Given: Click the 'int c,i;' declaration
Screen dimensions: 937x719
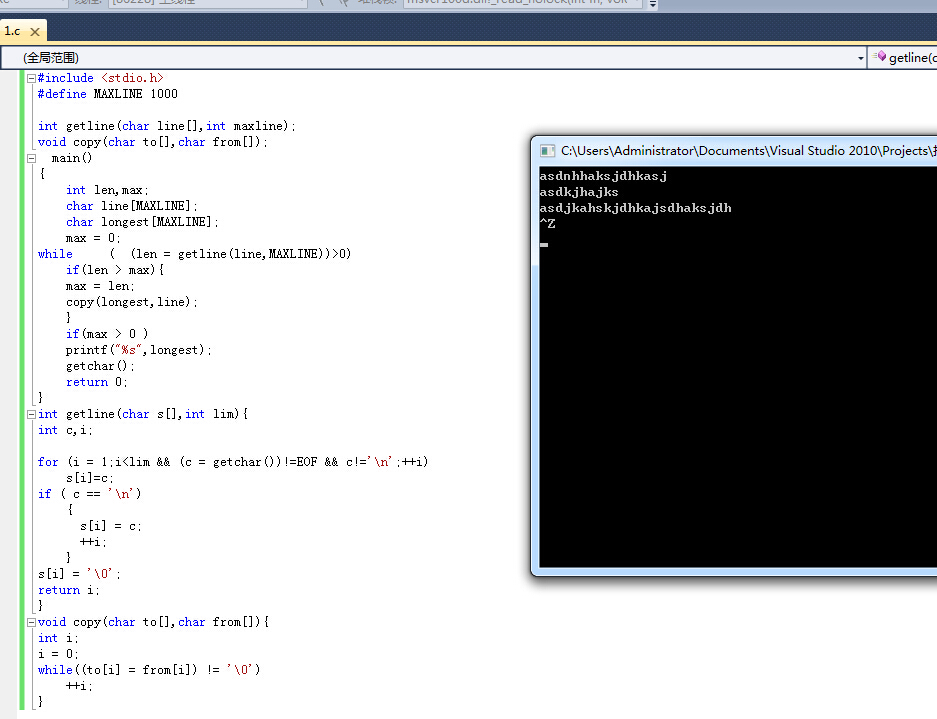Looking at the screenshot, I should tap(65, 430).
